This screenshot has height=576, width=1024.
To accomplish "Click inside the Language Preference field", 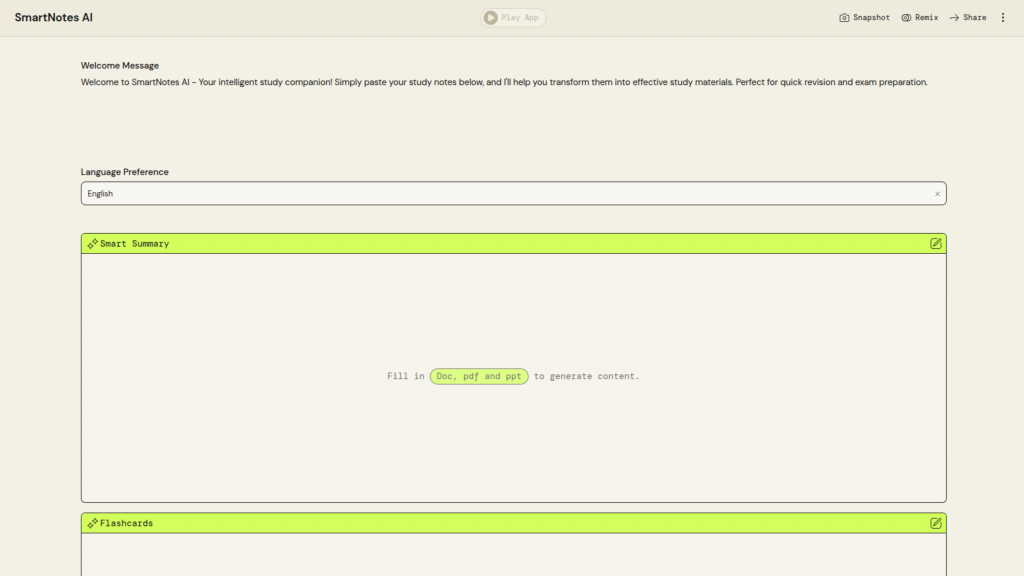I will point(500,194).
